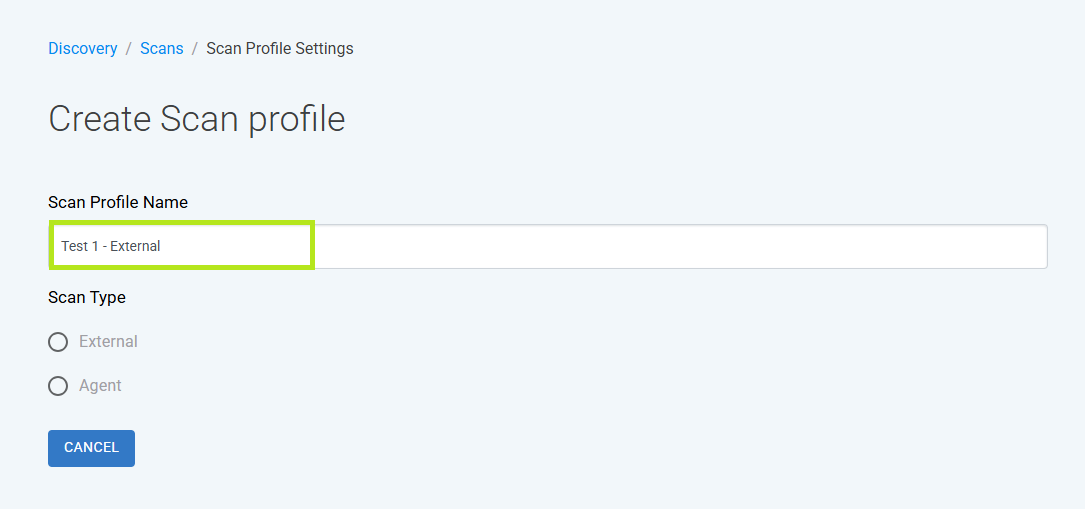This screenshot has height=509, width=1085.
Task: Click the digit 1 in the profile name field
Action: (x=95, y=246)
